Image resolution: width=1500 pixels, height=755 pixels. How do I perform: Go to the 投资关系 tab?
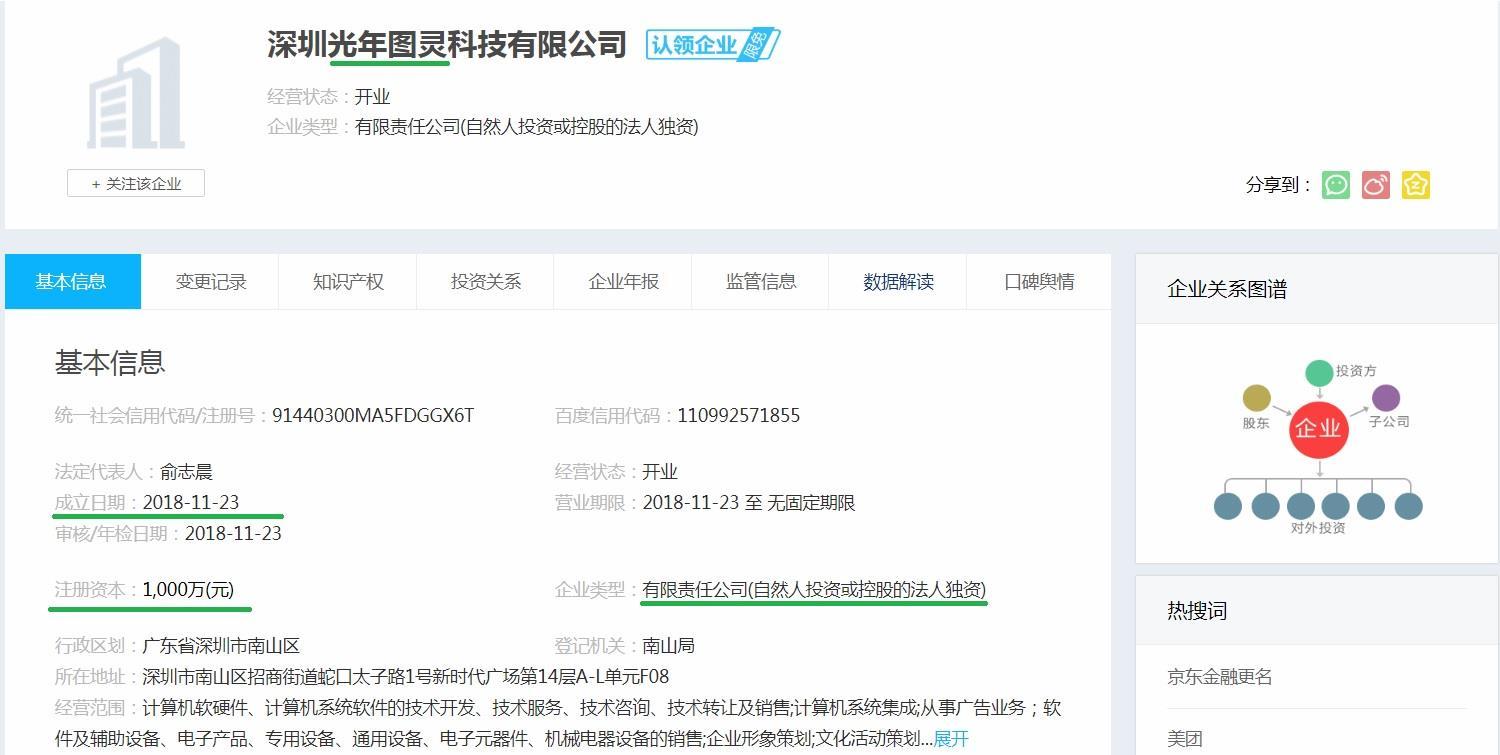click(x=485, y=281)
